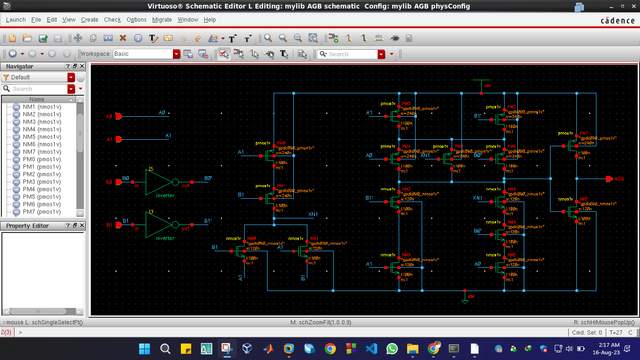Expand the Navigator Default filter dropdown
Viewport: 640px width, 360px height.
click(x=71, y=77)
